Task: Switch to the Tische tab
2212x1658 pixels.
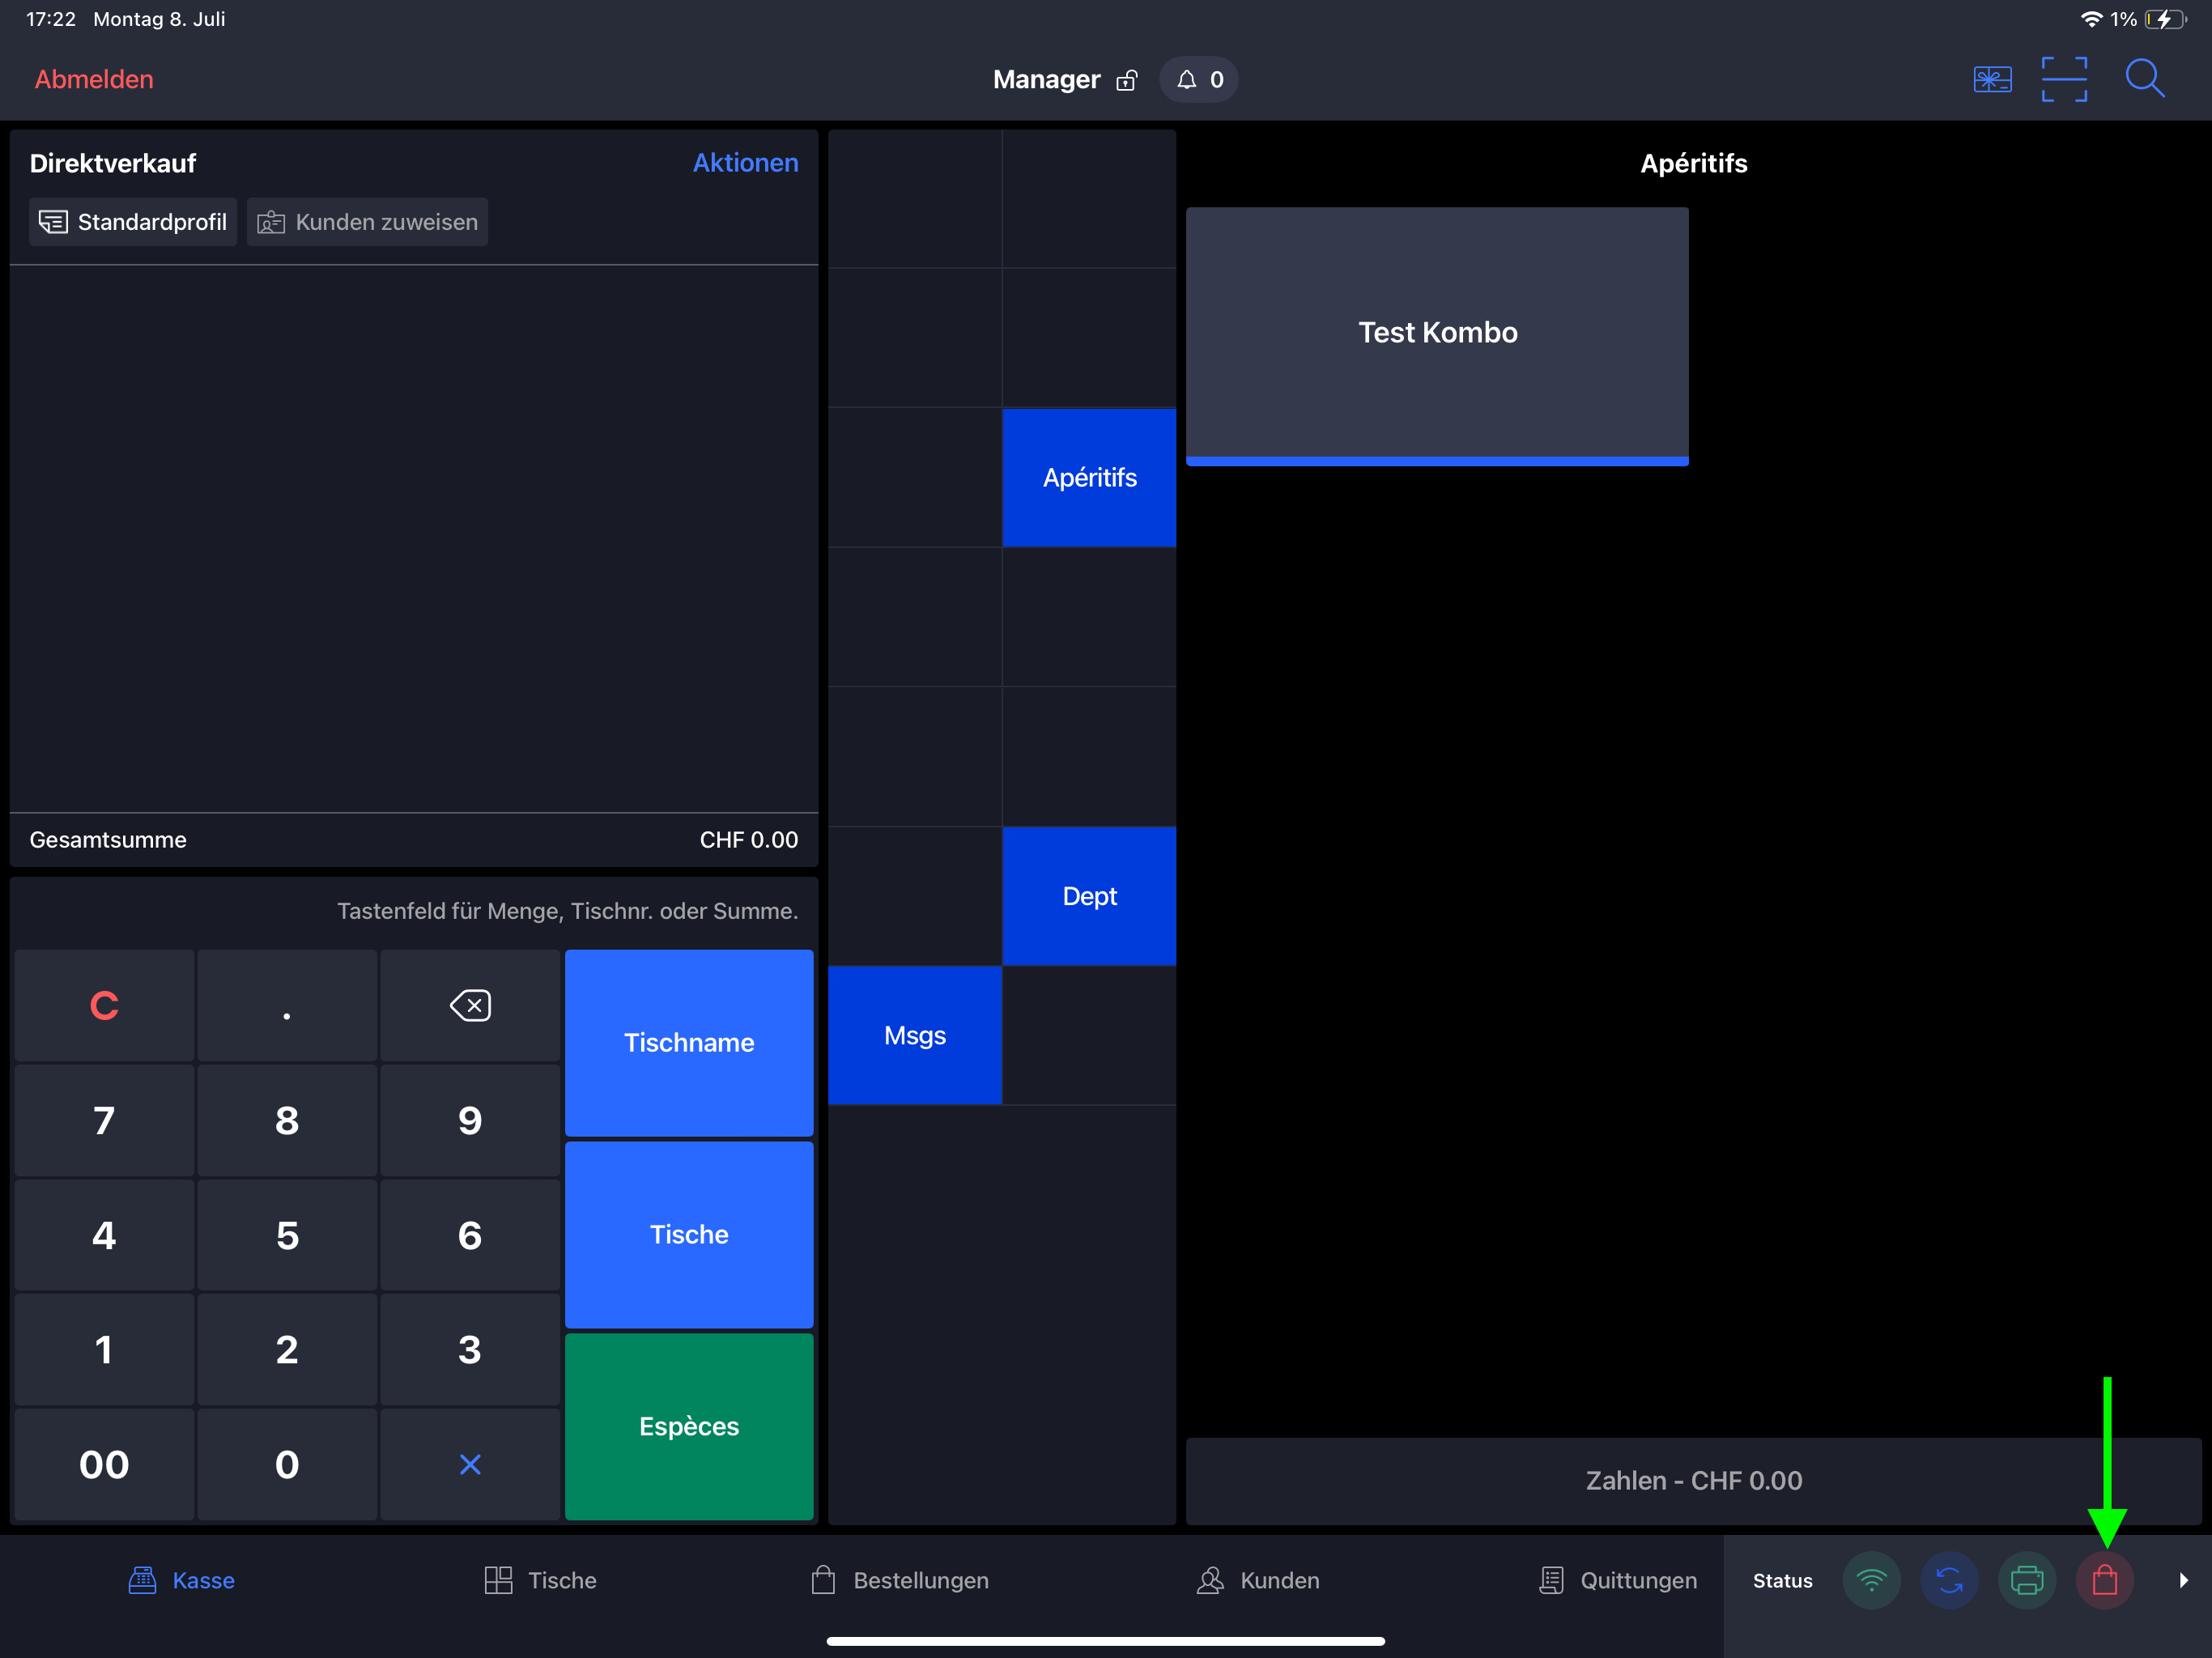Action: [x=540, y=1580]
